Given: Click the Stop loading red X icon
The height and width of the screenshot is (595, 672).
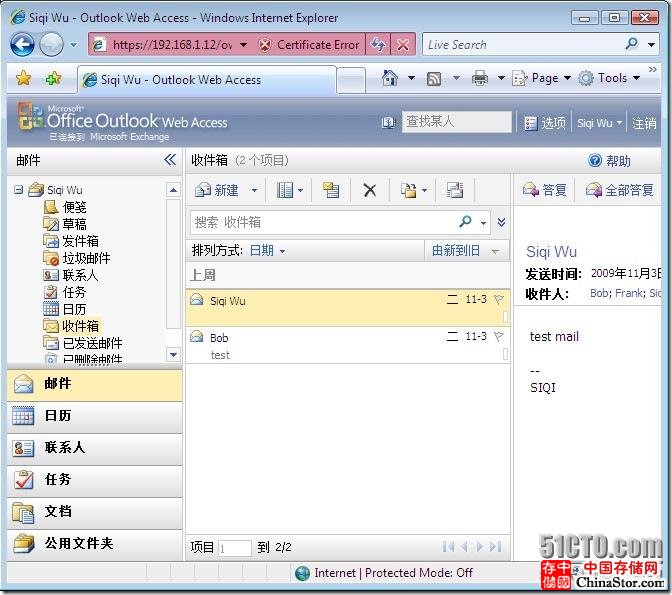Looking at the screenshot, I should 403,45.
